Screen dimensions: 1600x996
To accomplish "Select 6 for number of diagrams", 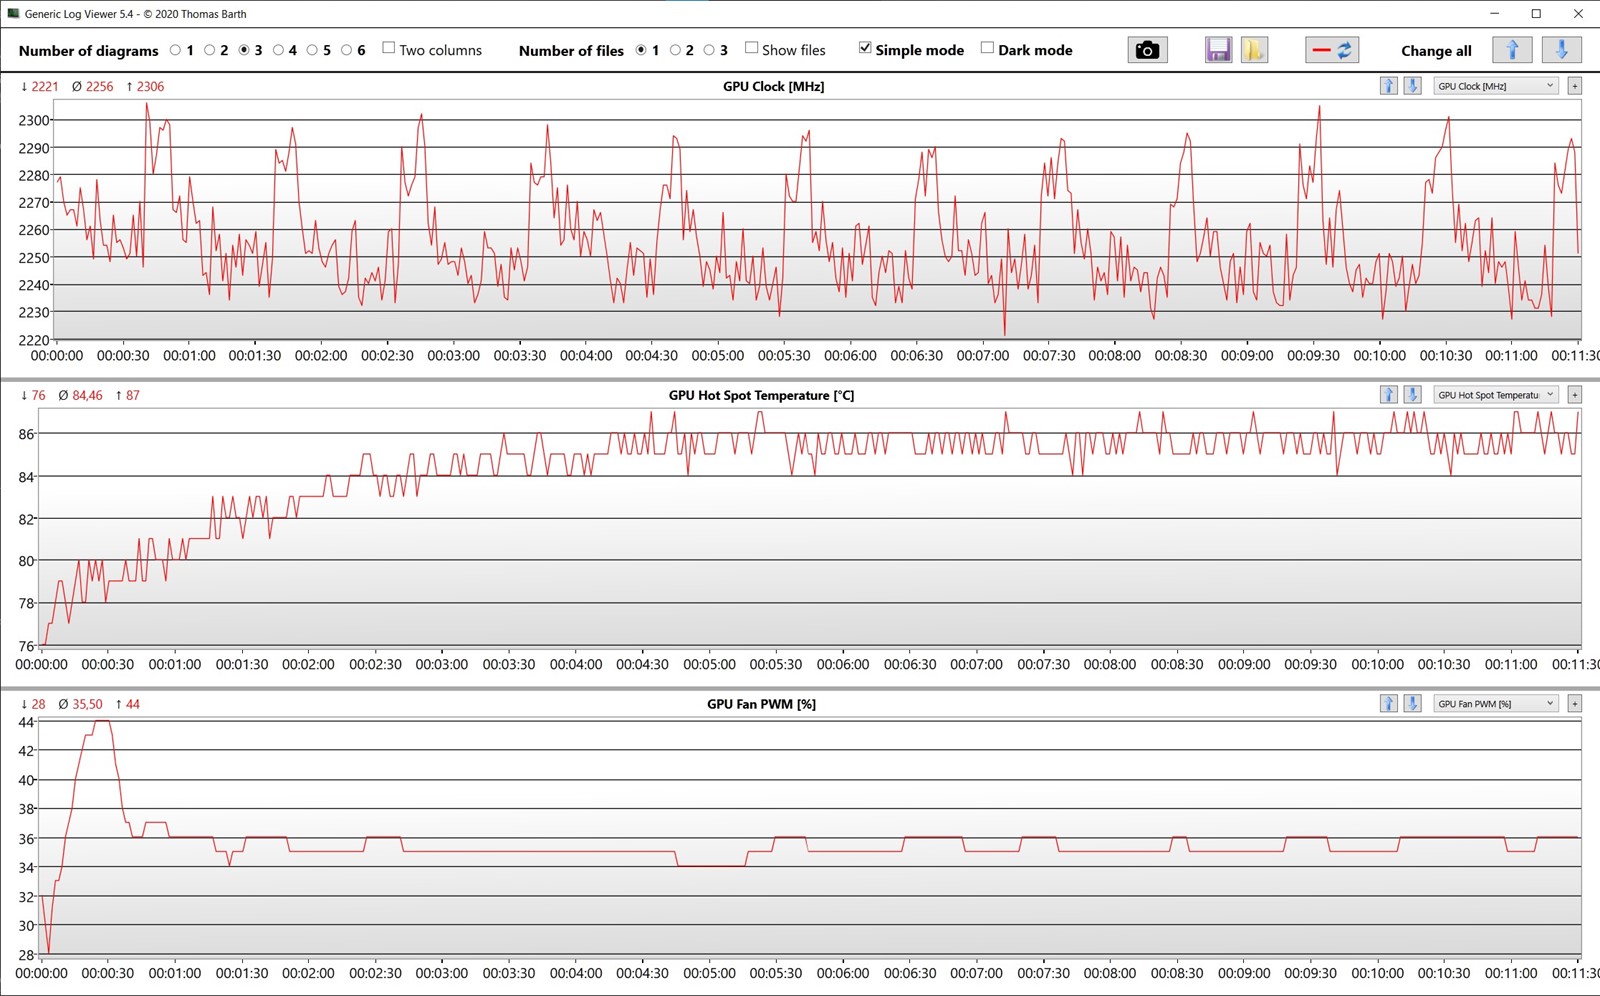I will pos(346,50).
